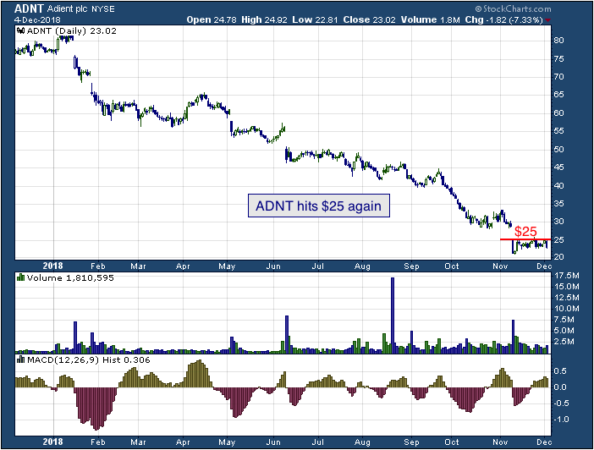Select the ADNT (Daily) 23.02 legend

coord(71,31)
